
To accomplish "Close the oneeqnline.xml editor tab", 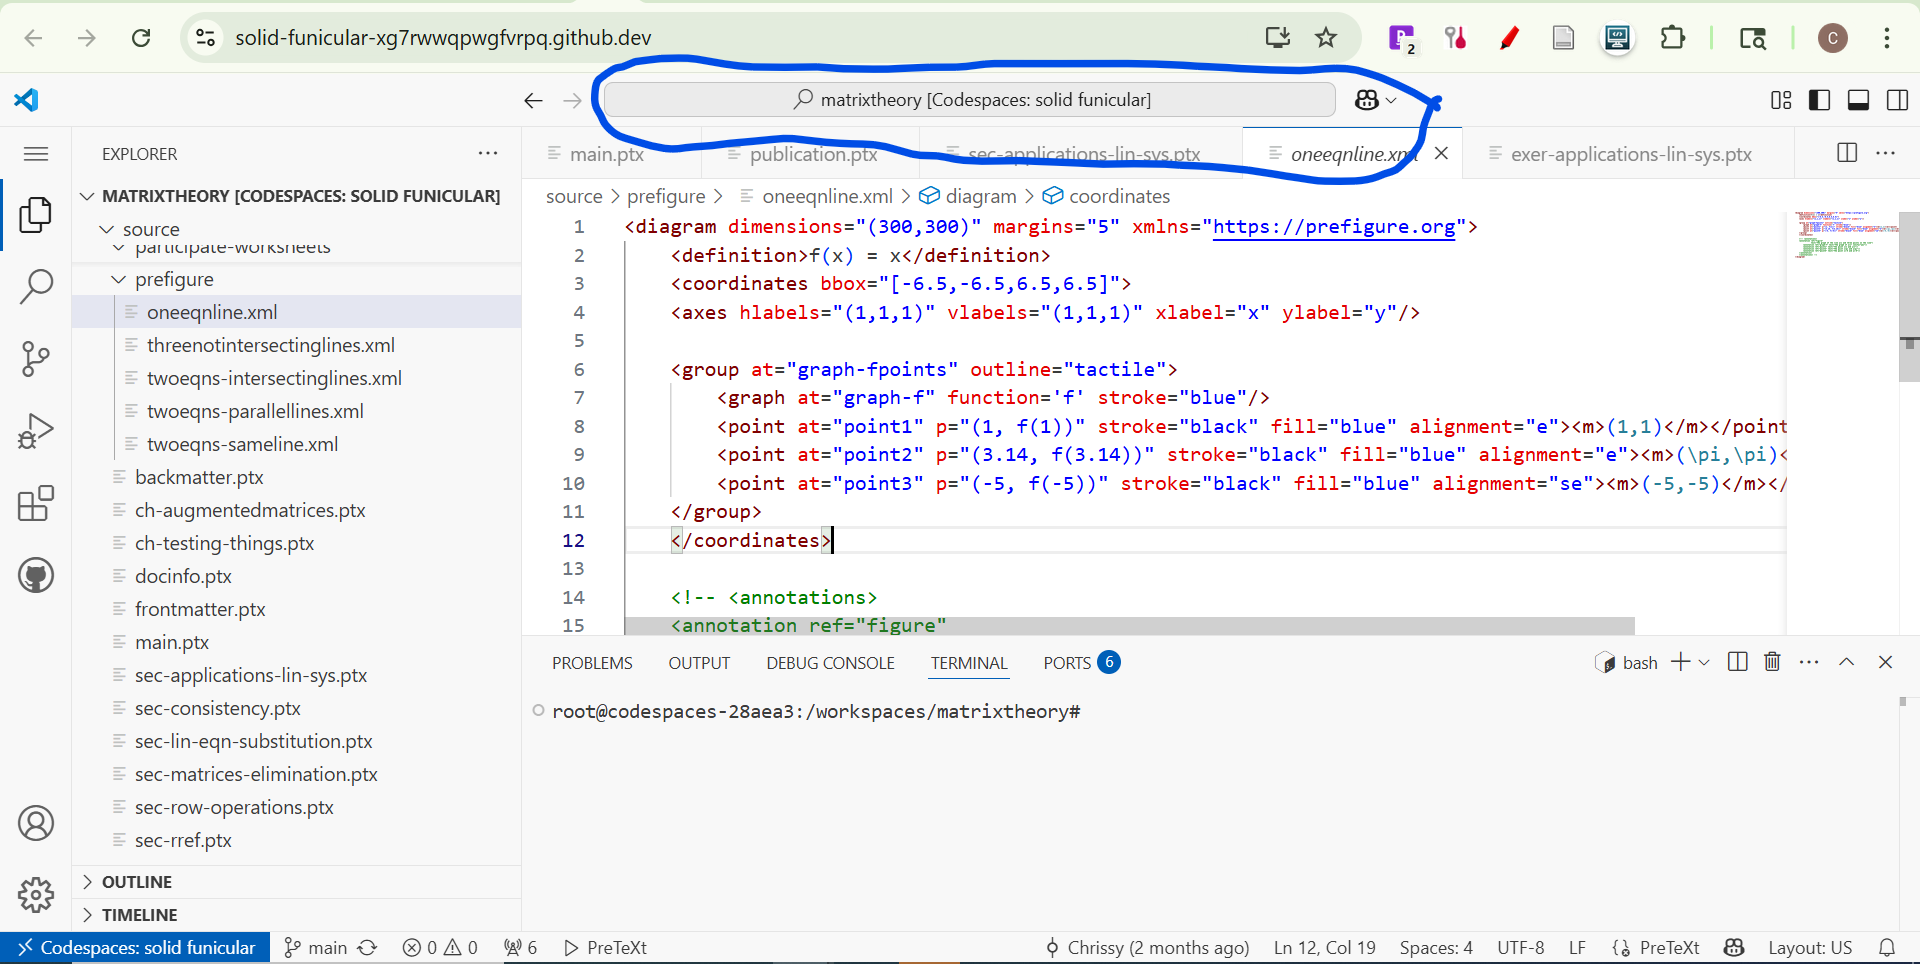I will [1441, 153].
